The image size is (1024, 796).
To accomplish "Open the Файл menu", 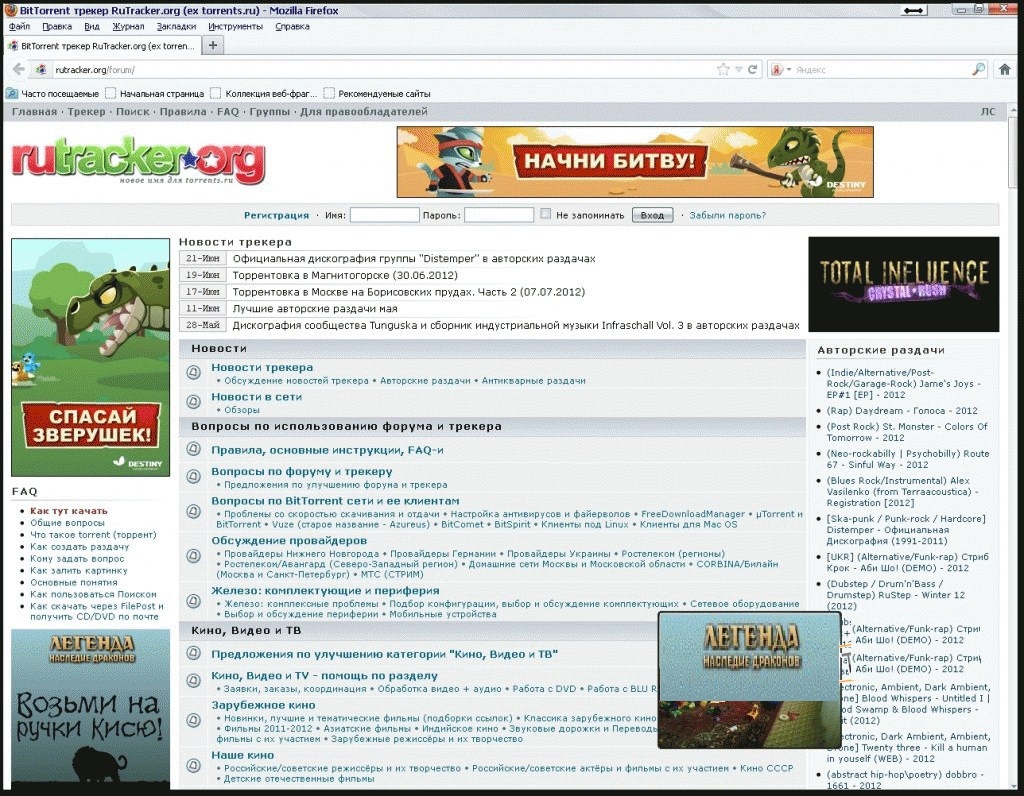I will (20, 27).
